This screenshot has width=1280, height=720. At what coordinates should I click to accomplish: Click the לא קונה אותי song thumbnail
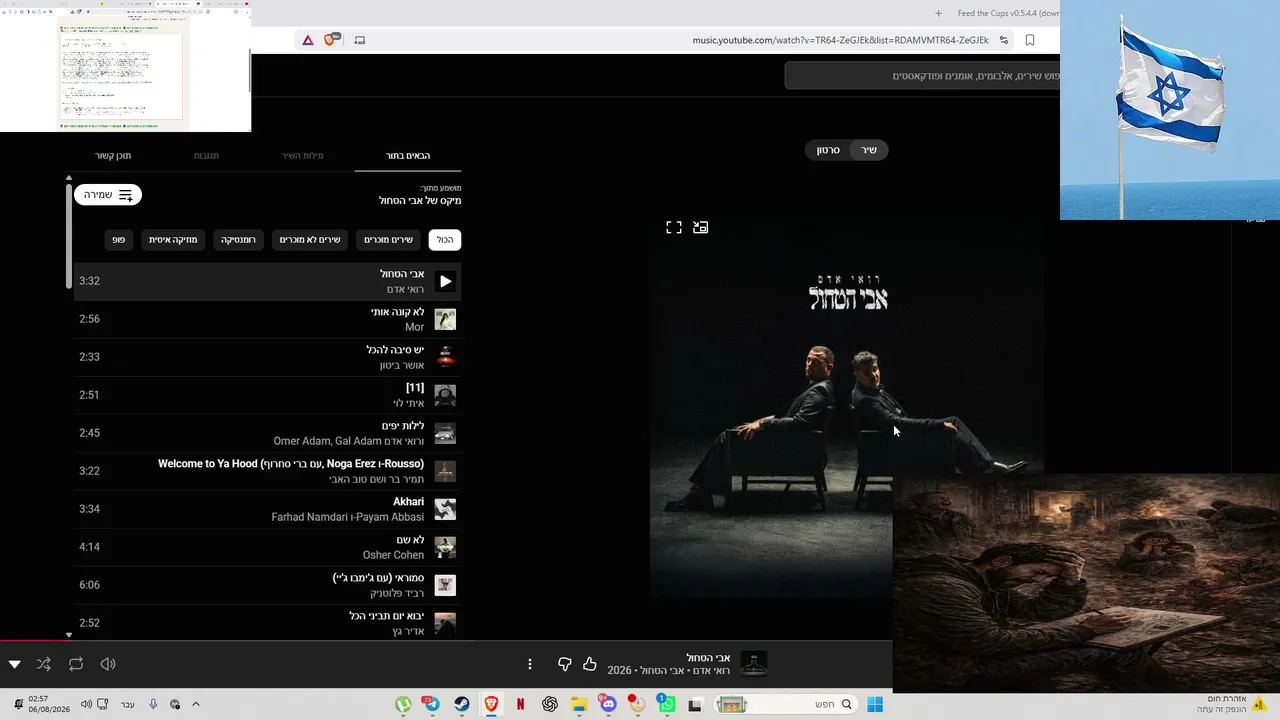[x=446, y=319]
